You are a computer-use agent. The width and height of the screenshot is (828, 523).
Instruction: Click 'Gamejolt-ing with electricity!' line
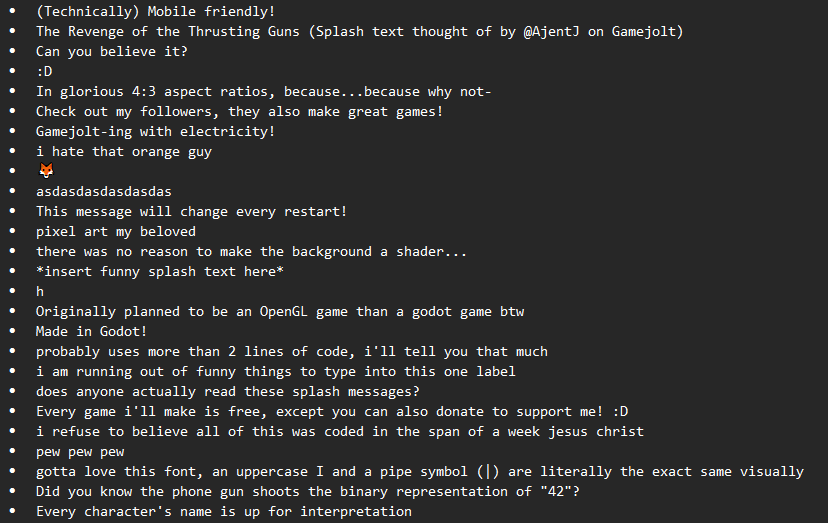click(x=156, y=132)
